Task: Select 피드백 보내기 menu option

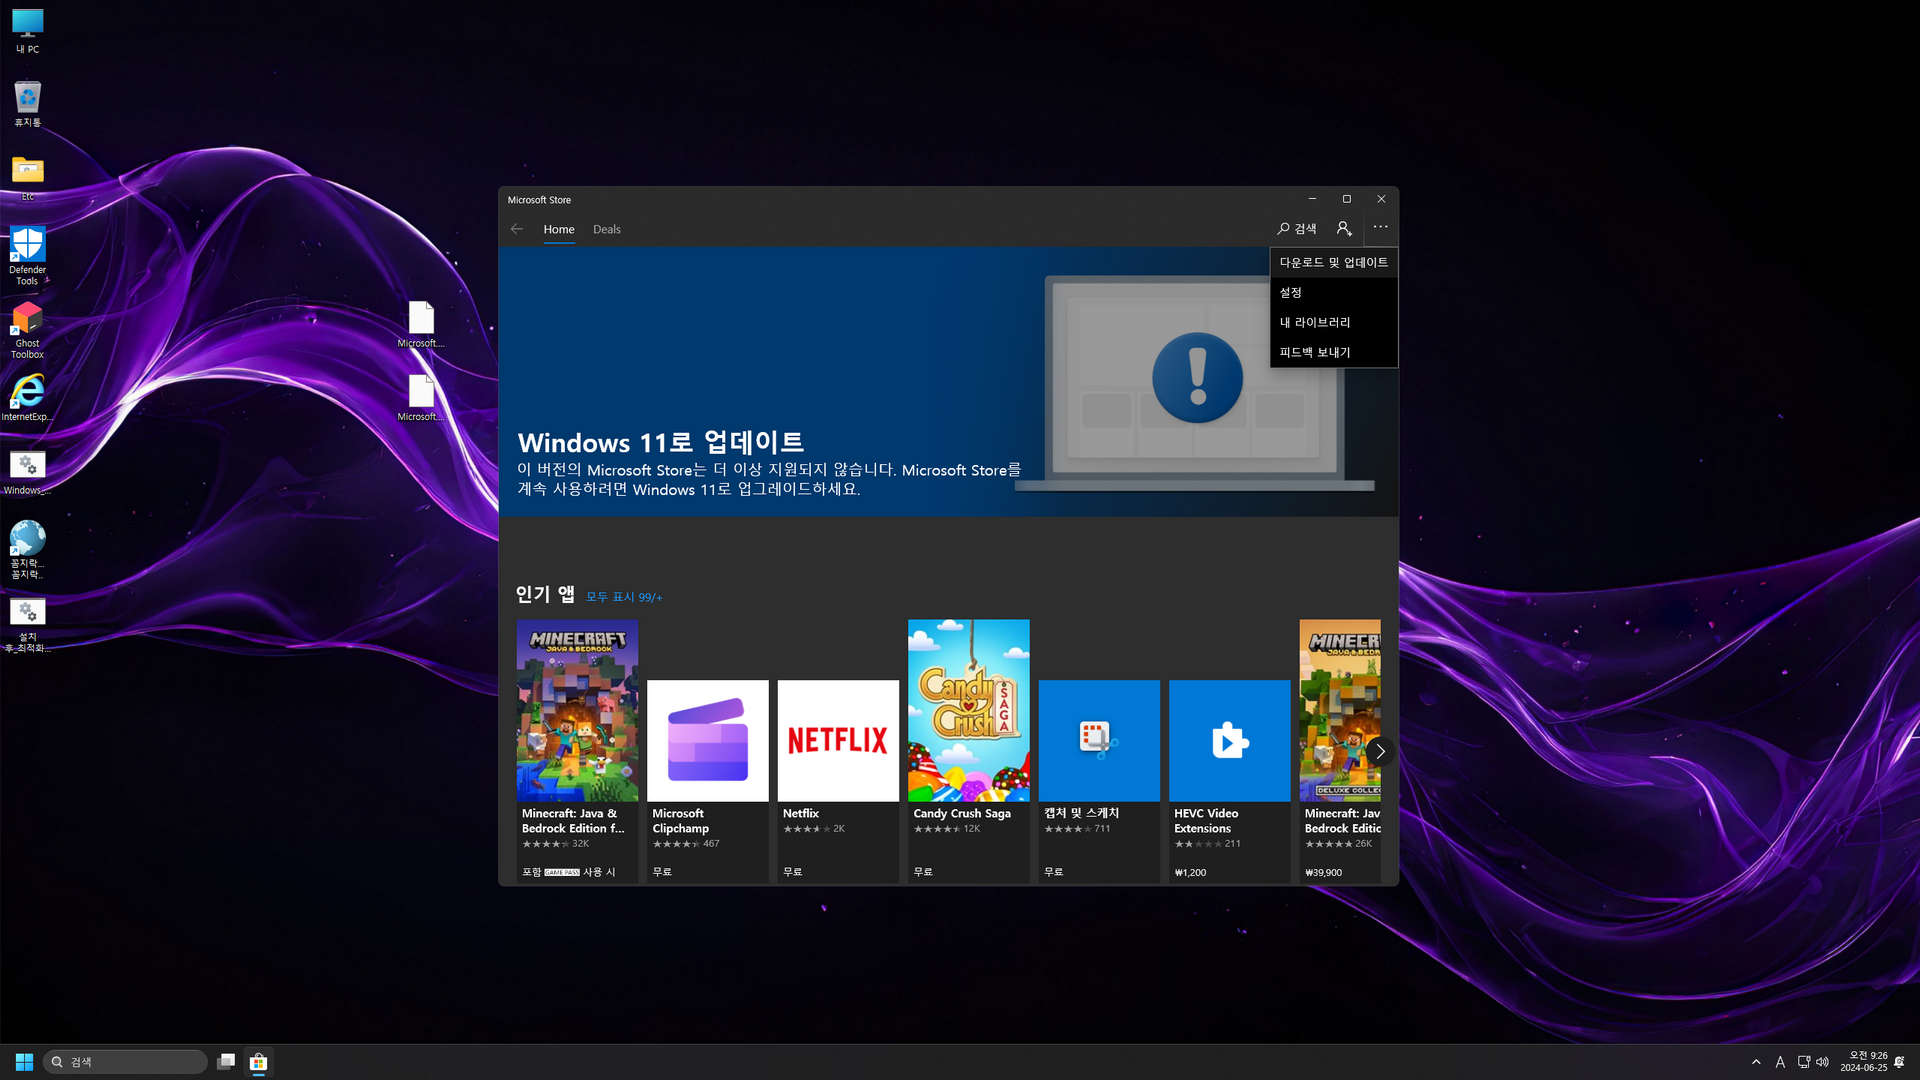Action: 1315,352
